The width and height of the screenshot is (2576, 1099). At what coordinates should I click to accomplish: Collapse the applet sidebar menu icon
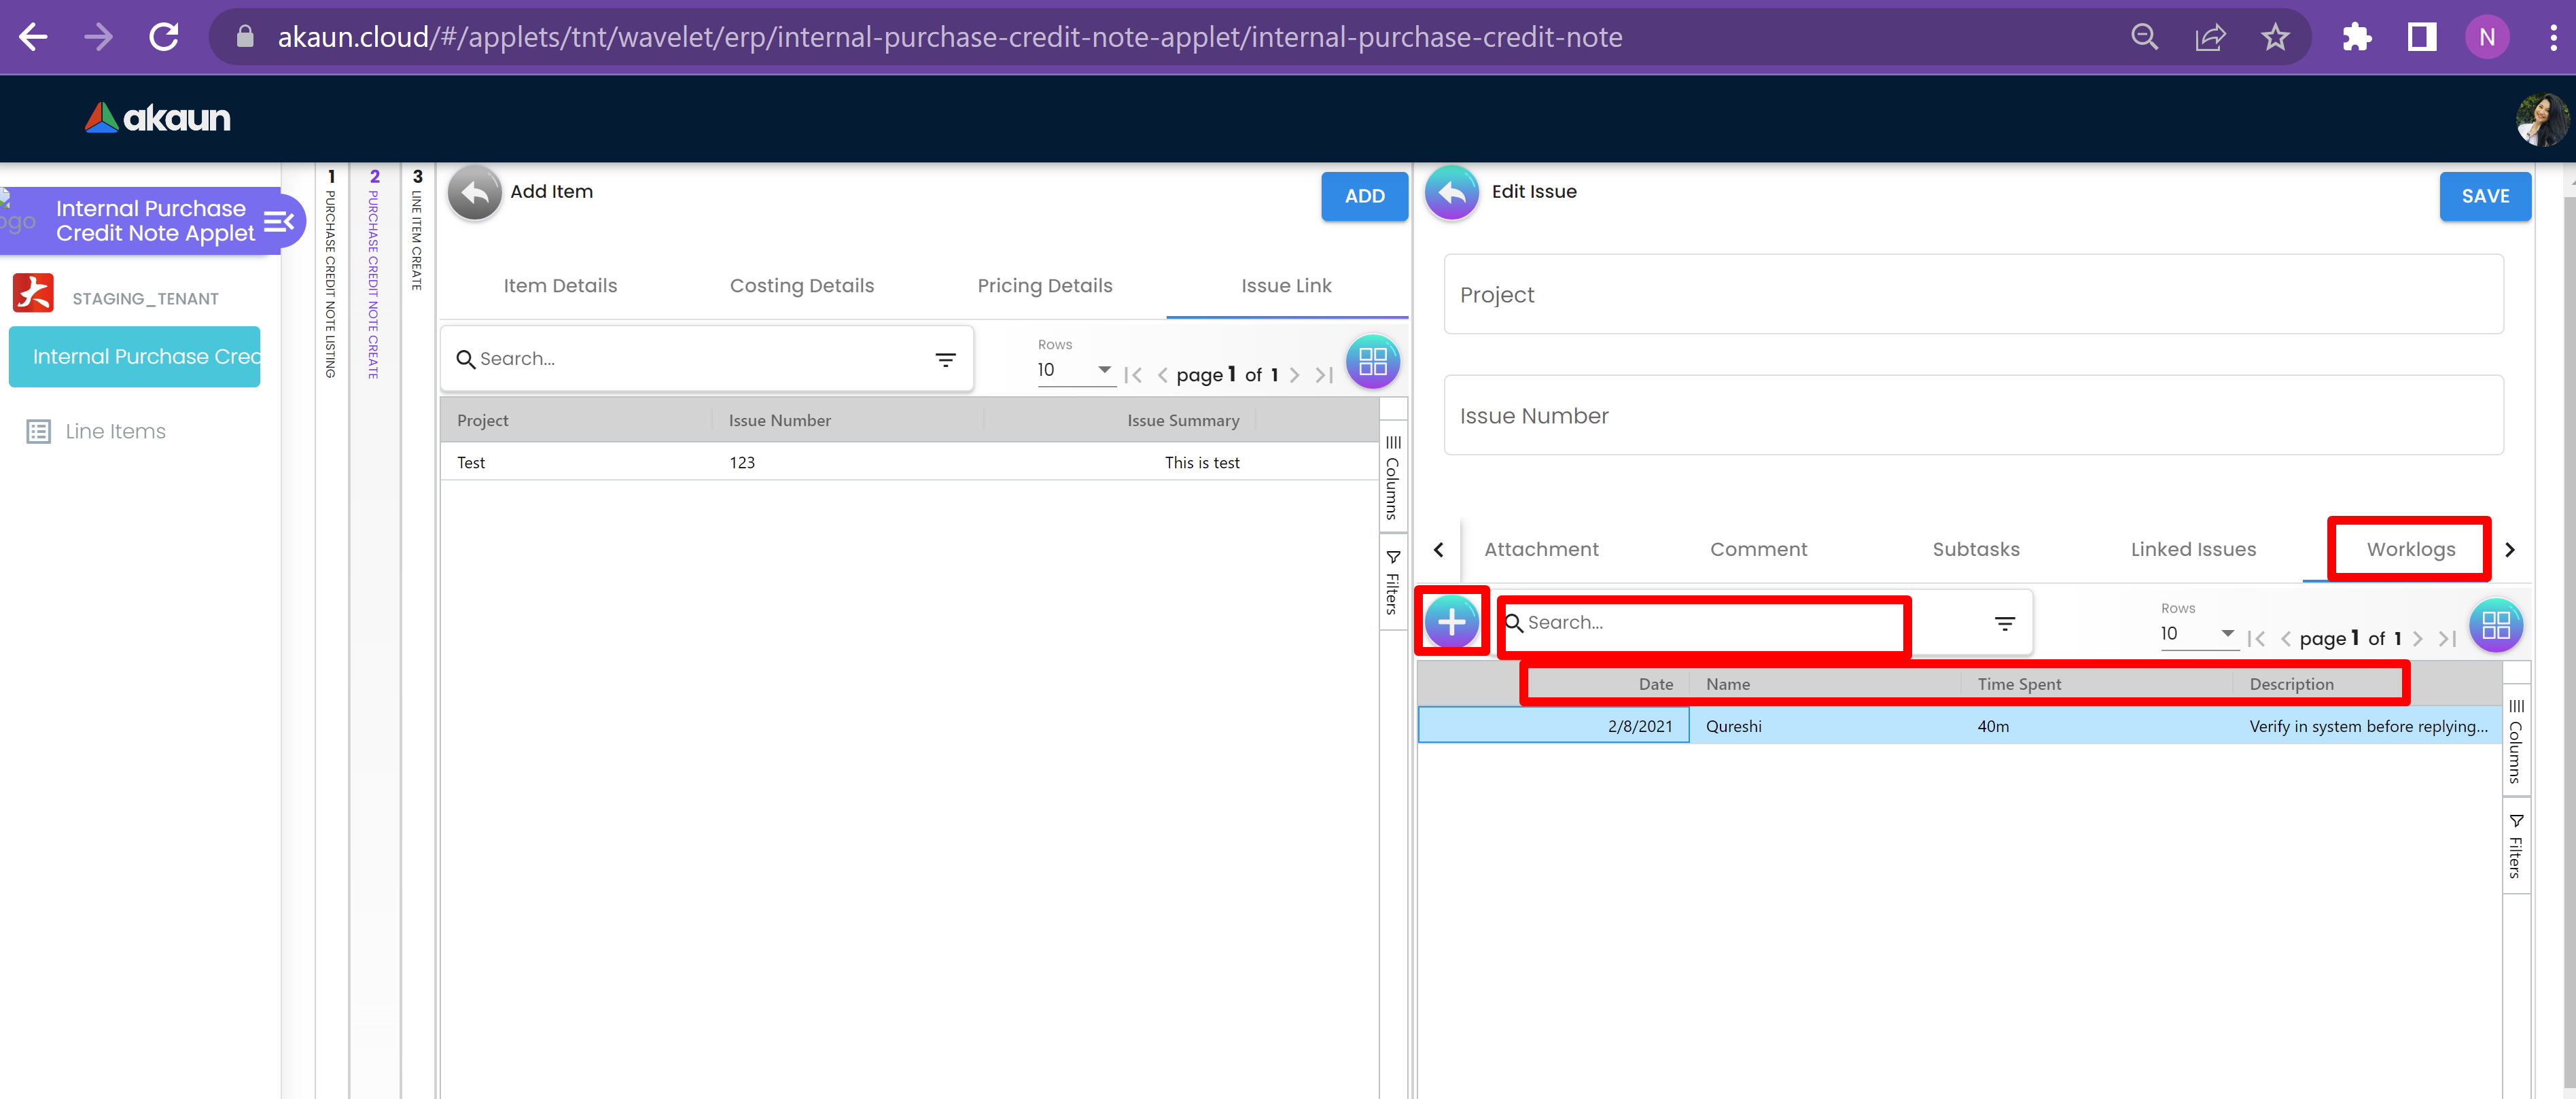tap(278, 221)
